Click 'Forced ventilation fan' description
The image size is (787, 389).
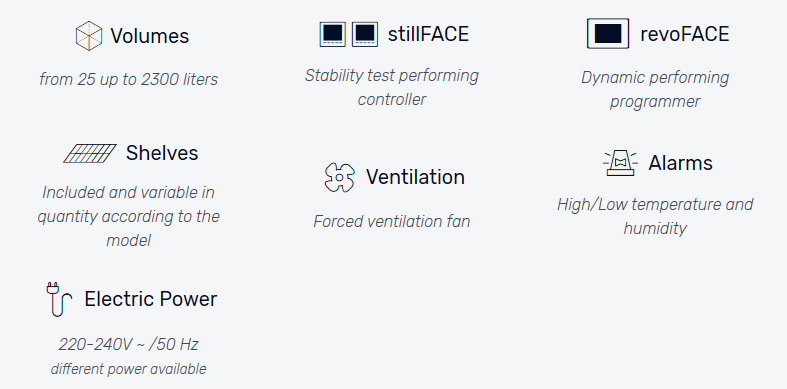[x=391, y=221]
